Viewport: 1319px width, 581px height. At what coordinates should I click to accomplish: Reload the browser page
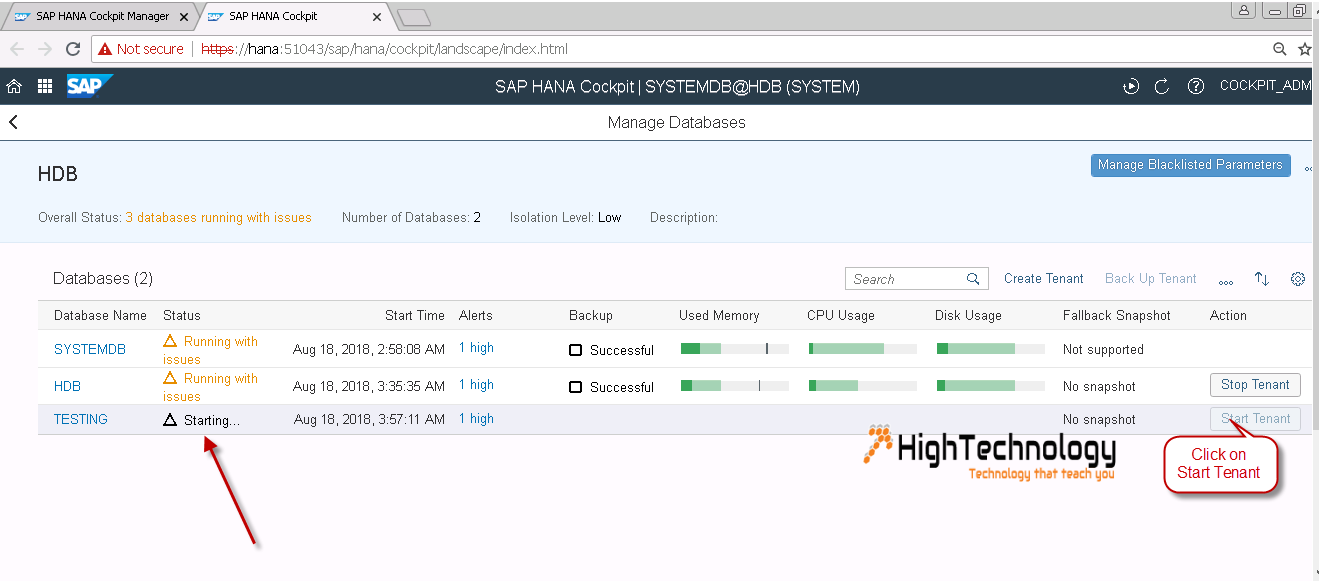point(73,49)
